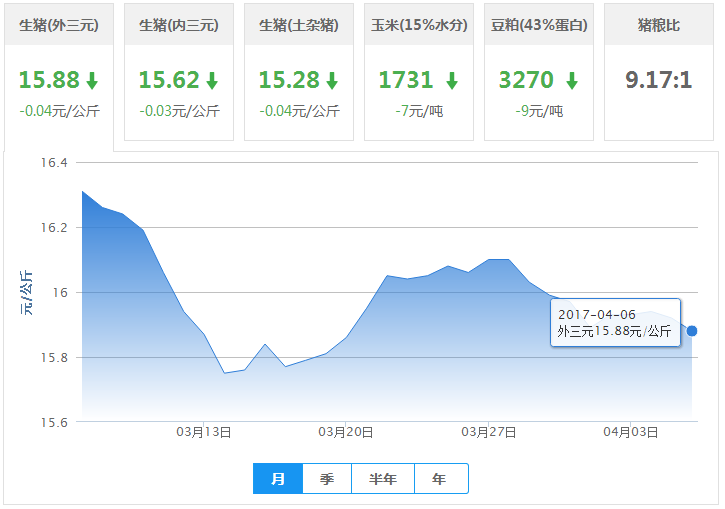725x509 pixels.
Task: Switch chart range to 季 (quarter)
Action: pos(327,479)
